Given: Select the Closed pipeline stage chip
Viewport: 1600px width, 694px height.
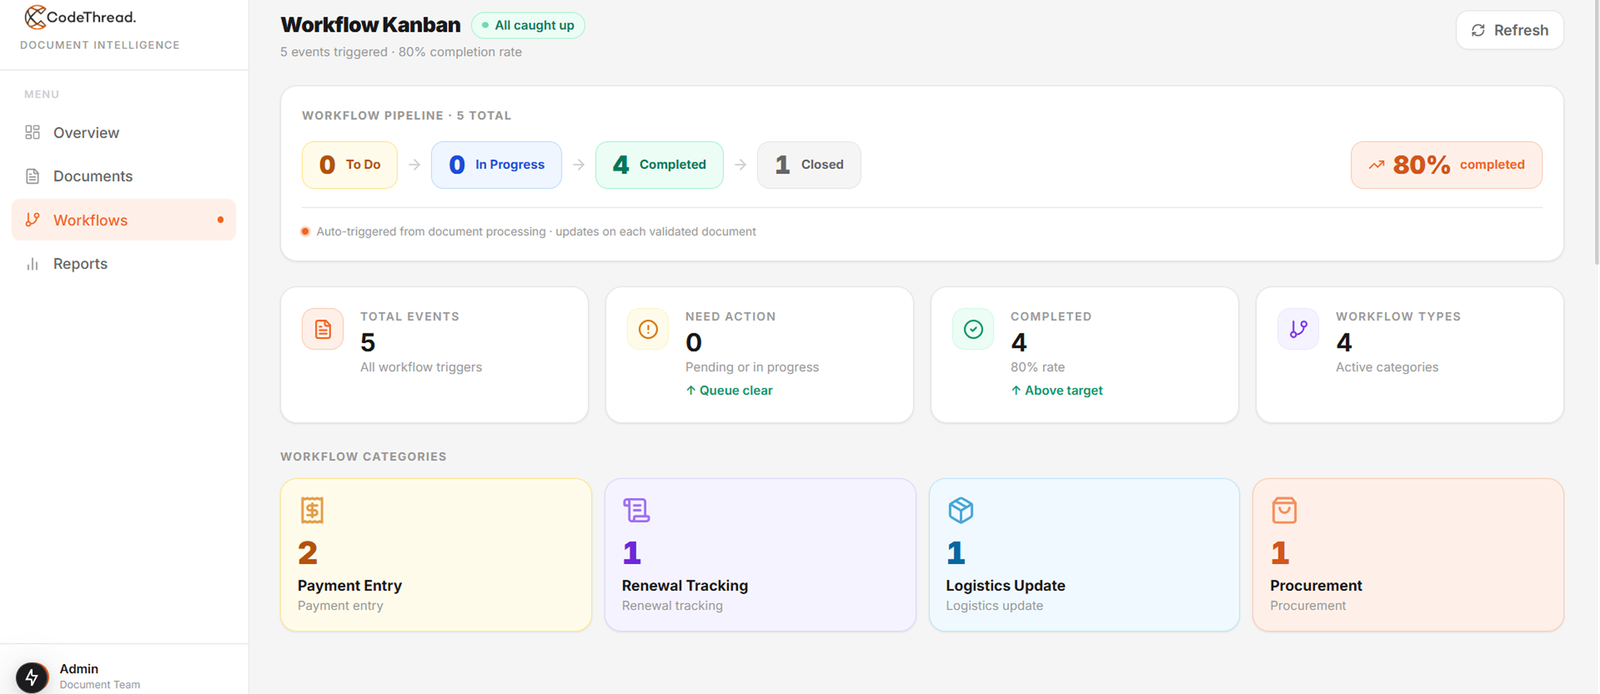Looking at the screenshot, I should tap(809, 165).
